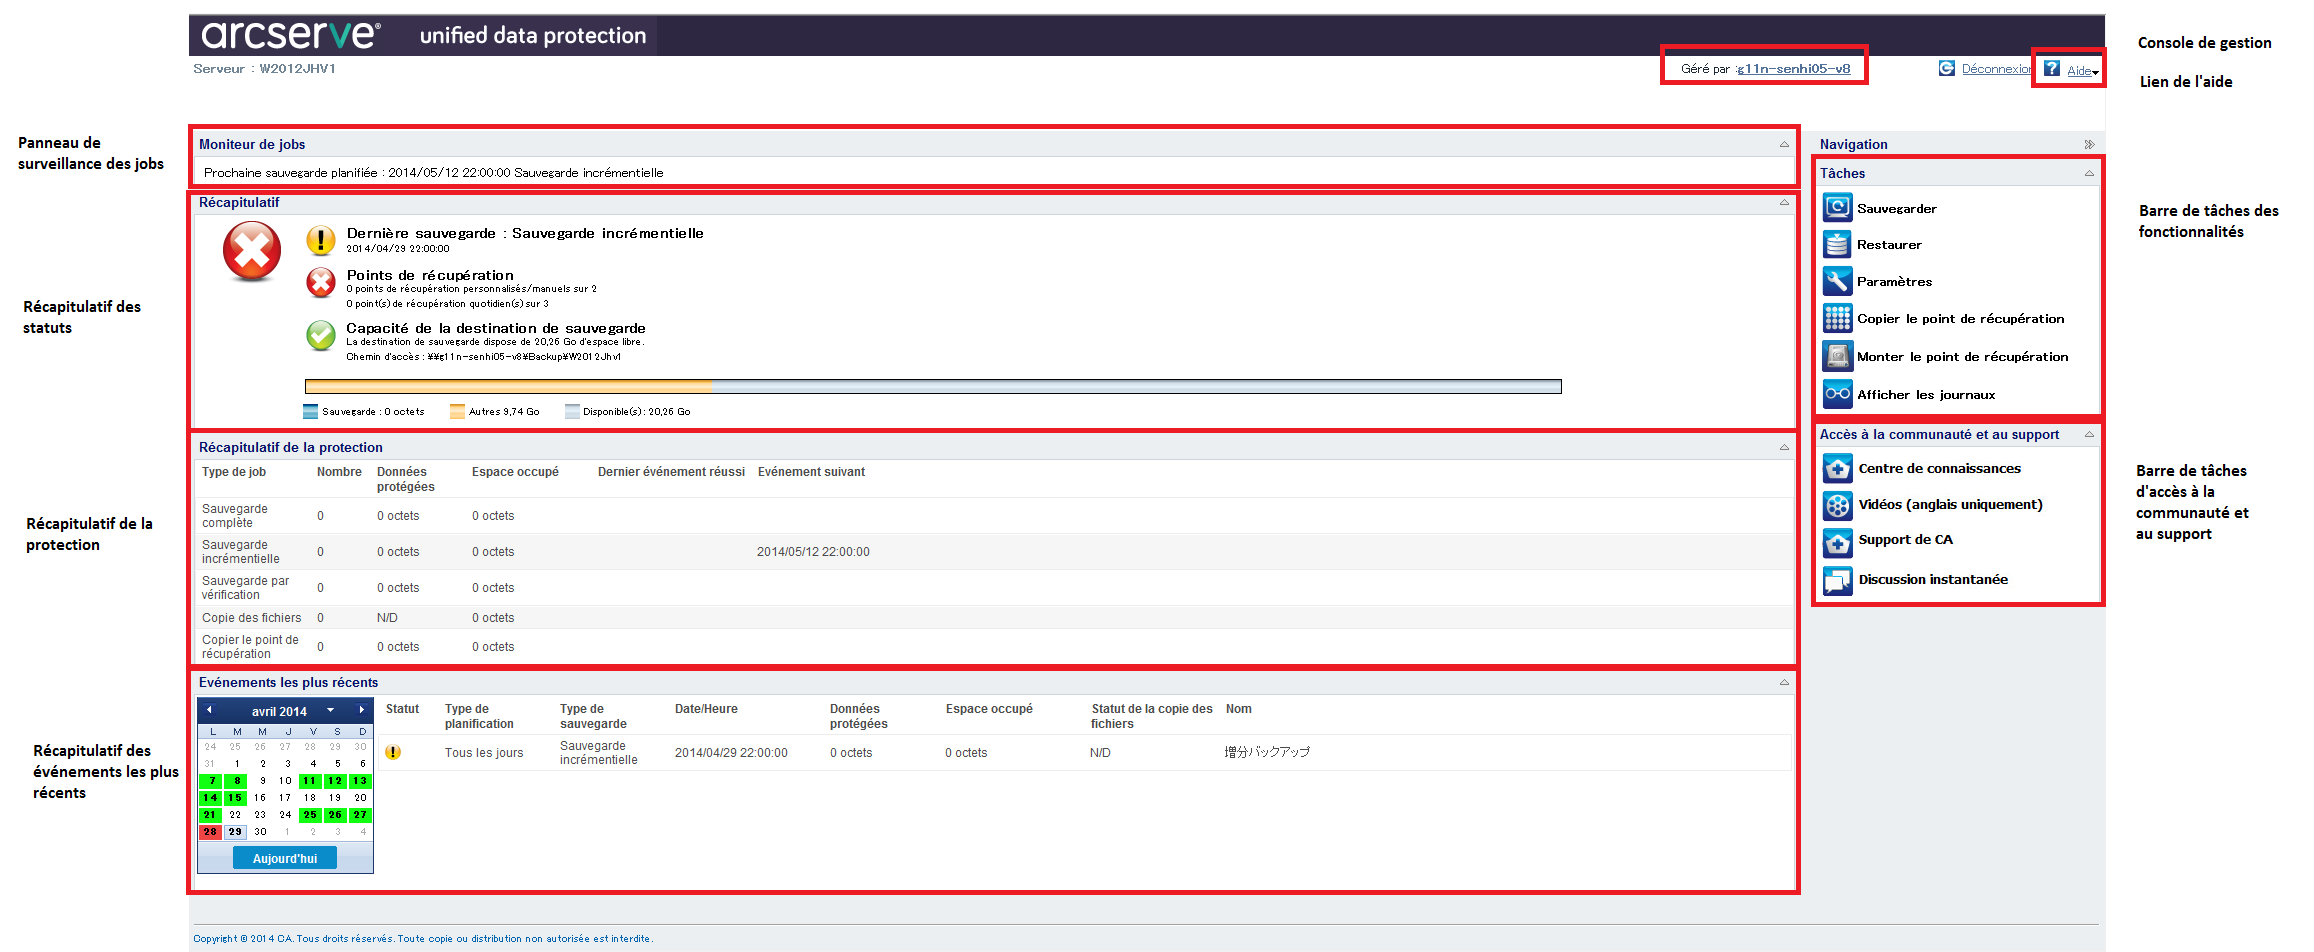Collapse the Récapitulatif status panel
The width and height of the screenshot is (2314, 952).
tap(1784, 202)
